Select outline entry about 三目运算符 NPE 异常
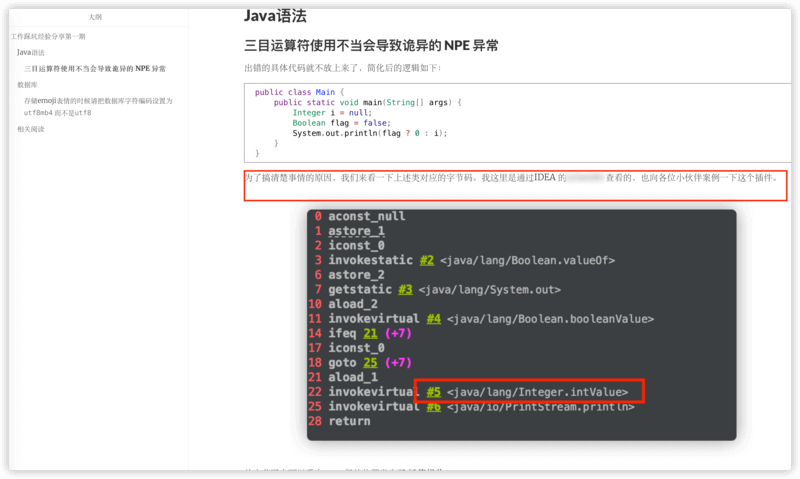 95,69
